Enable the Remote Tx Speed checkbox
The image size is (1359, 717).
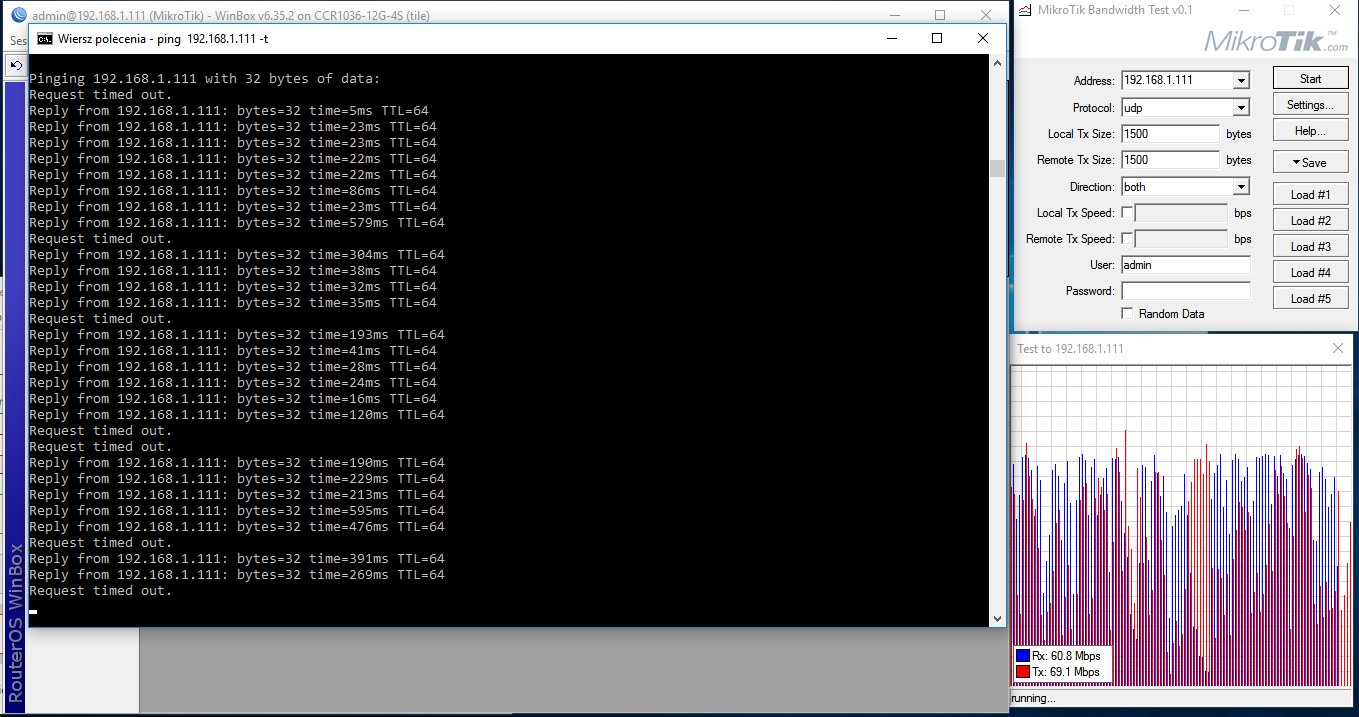click(x=1127, y=238)
